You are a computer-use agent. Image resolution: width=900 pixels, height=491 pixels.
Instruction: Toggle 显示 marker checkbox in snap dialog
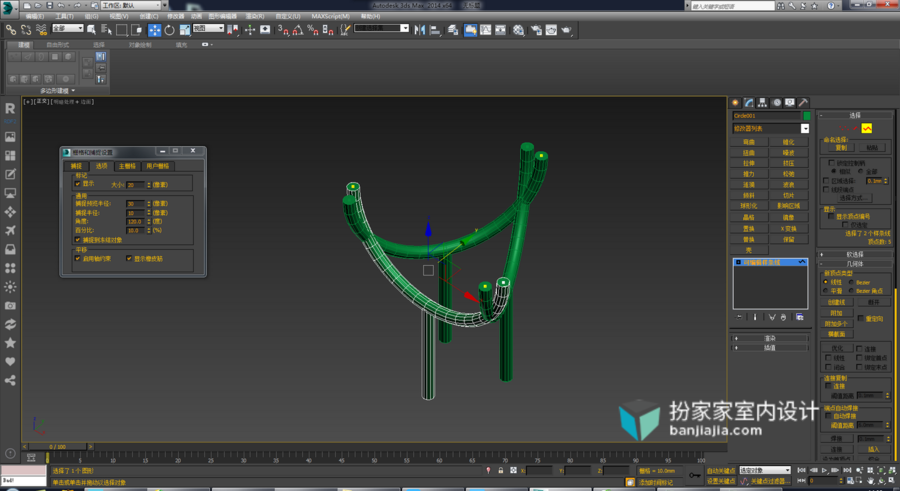(x=77, y=184)
